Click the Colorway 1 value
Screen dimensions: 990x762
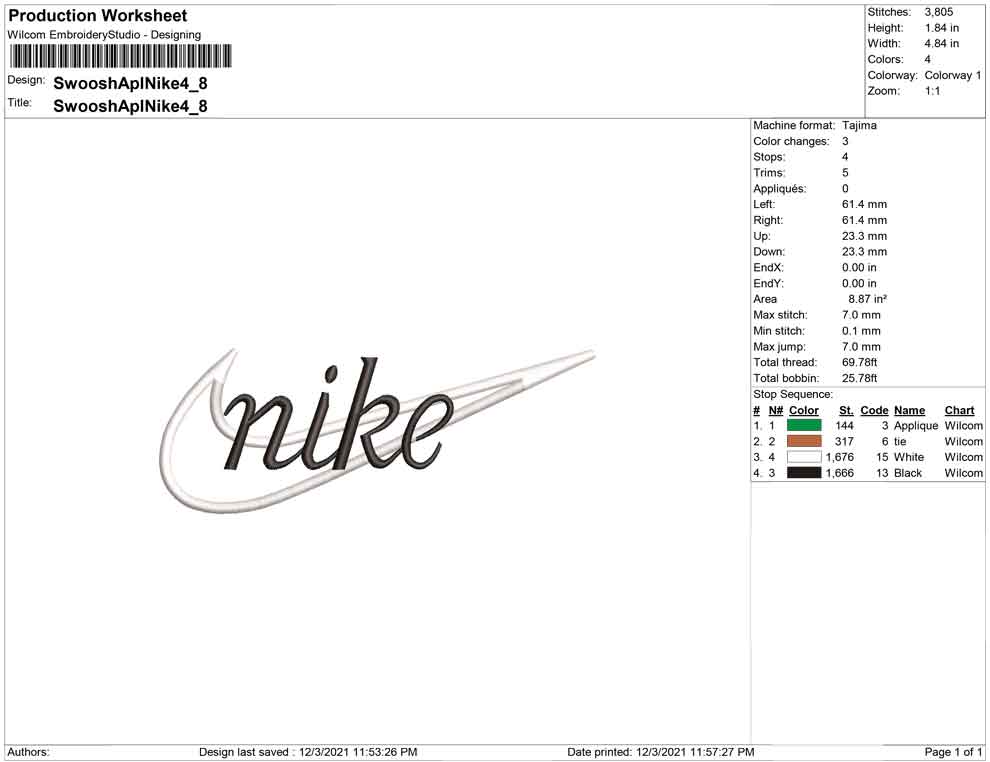953,75
